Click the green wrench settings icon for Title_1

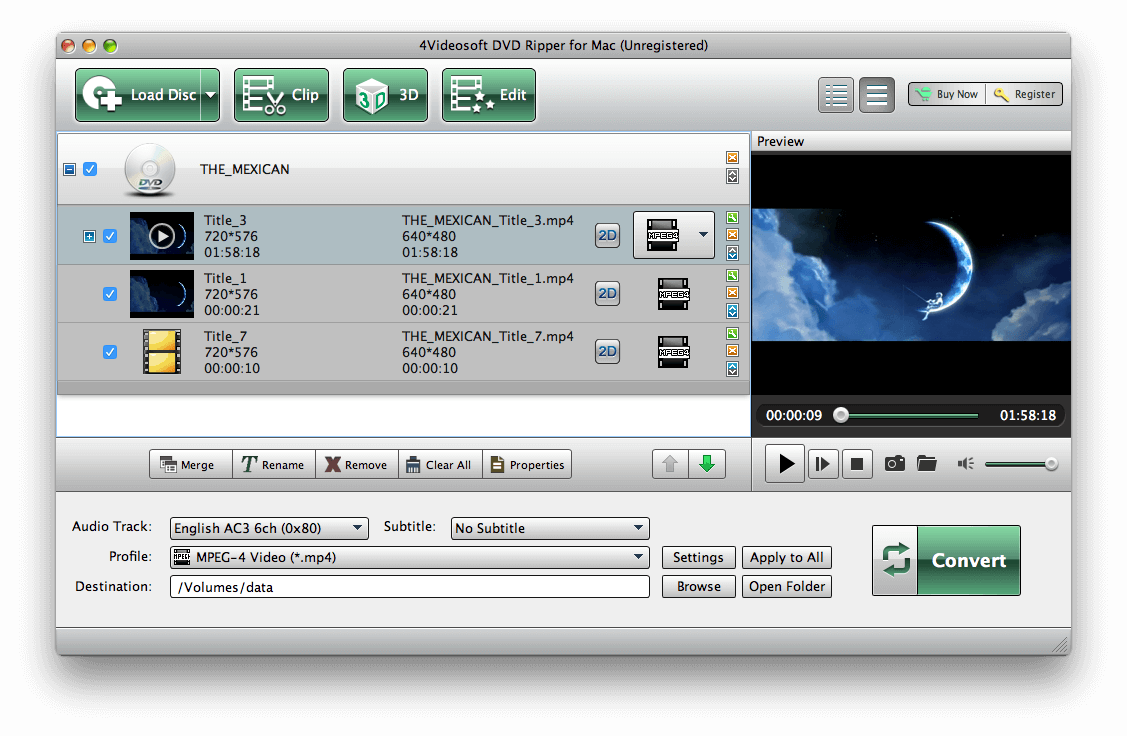pyautogui.click(x=732, y=275)
